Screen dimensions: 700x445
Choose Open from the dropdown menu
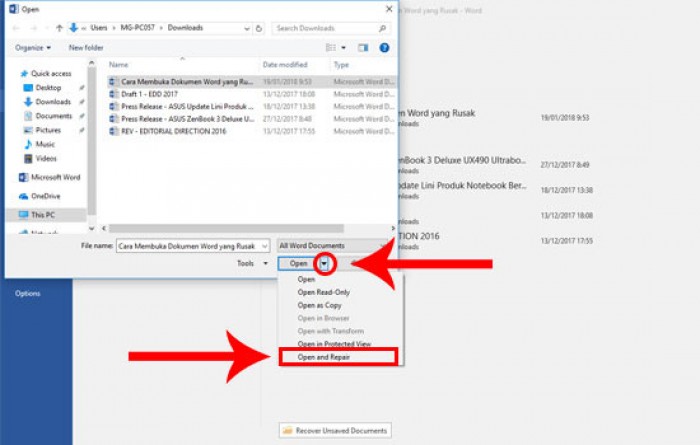(x=306, y=279)
